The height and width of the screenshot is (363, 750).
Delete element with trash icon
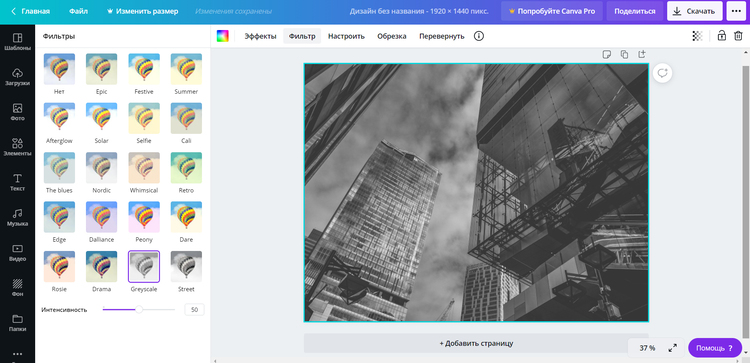pos(738,36)
